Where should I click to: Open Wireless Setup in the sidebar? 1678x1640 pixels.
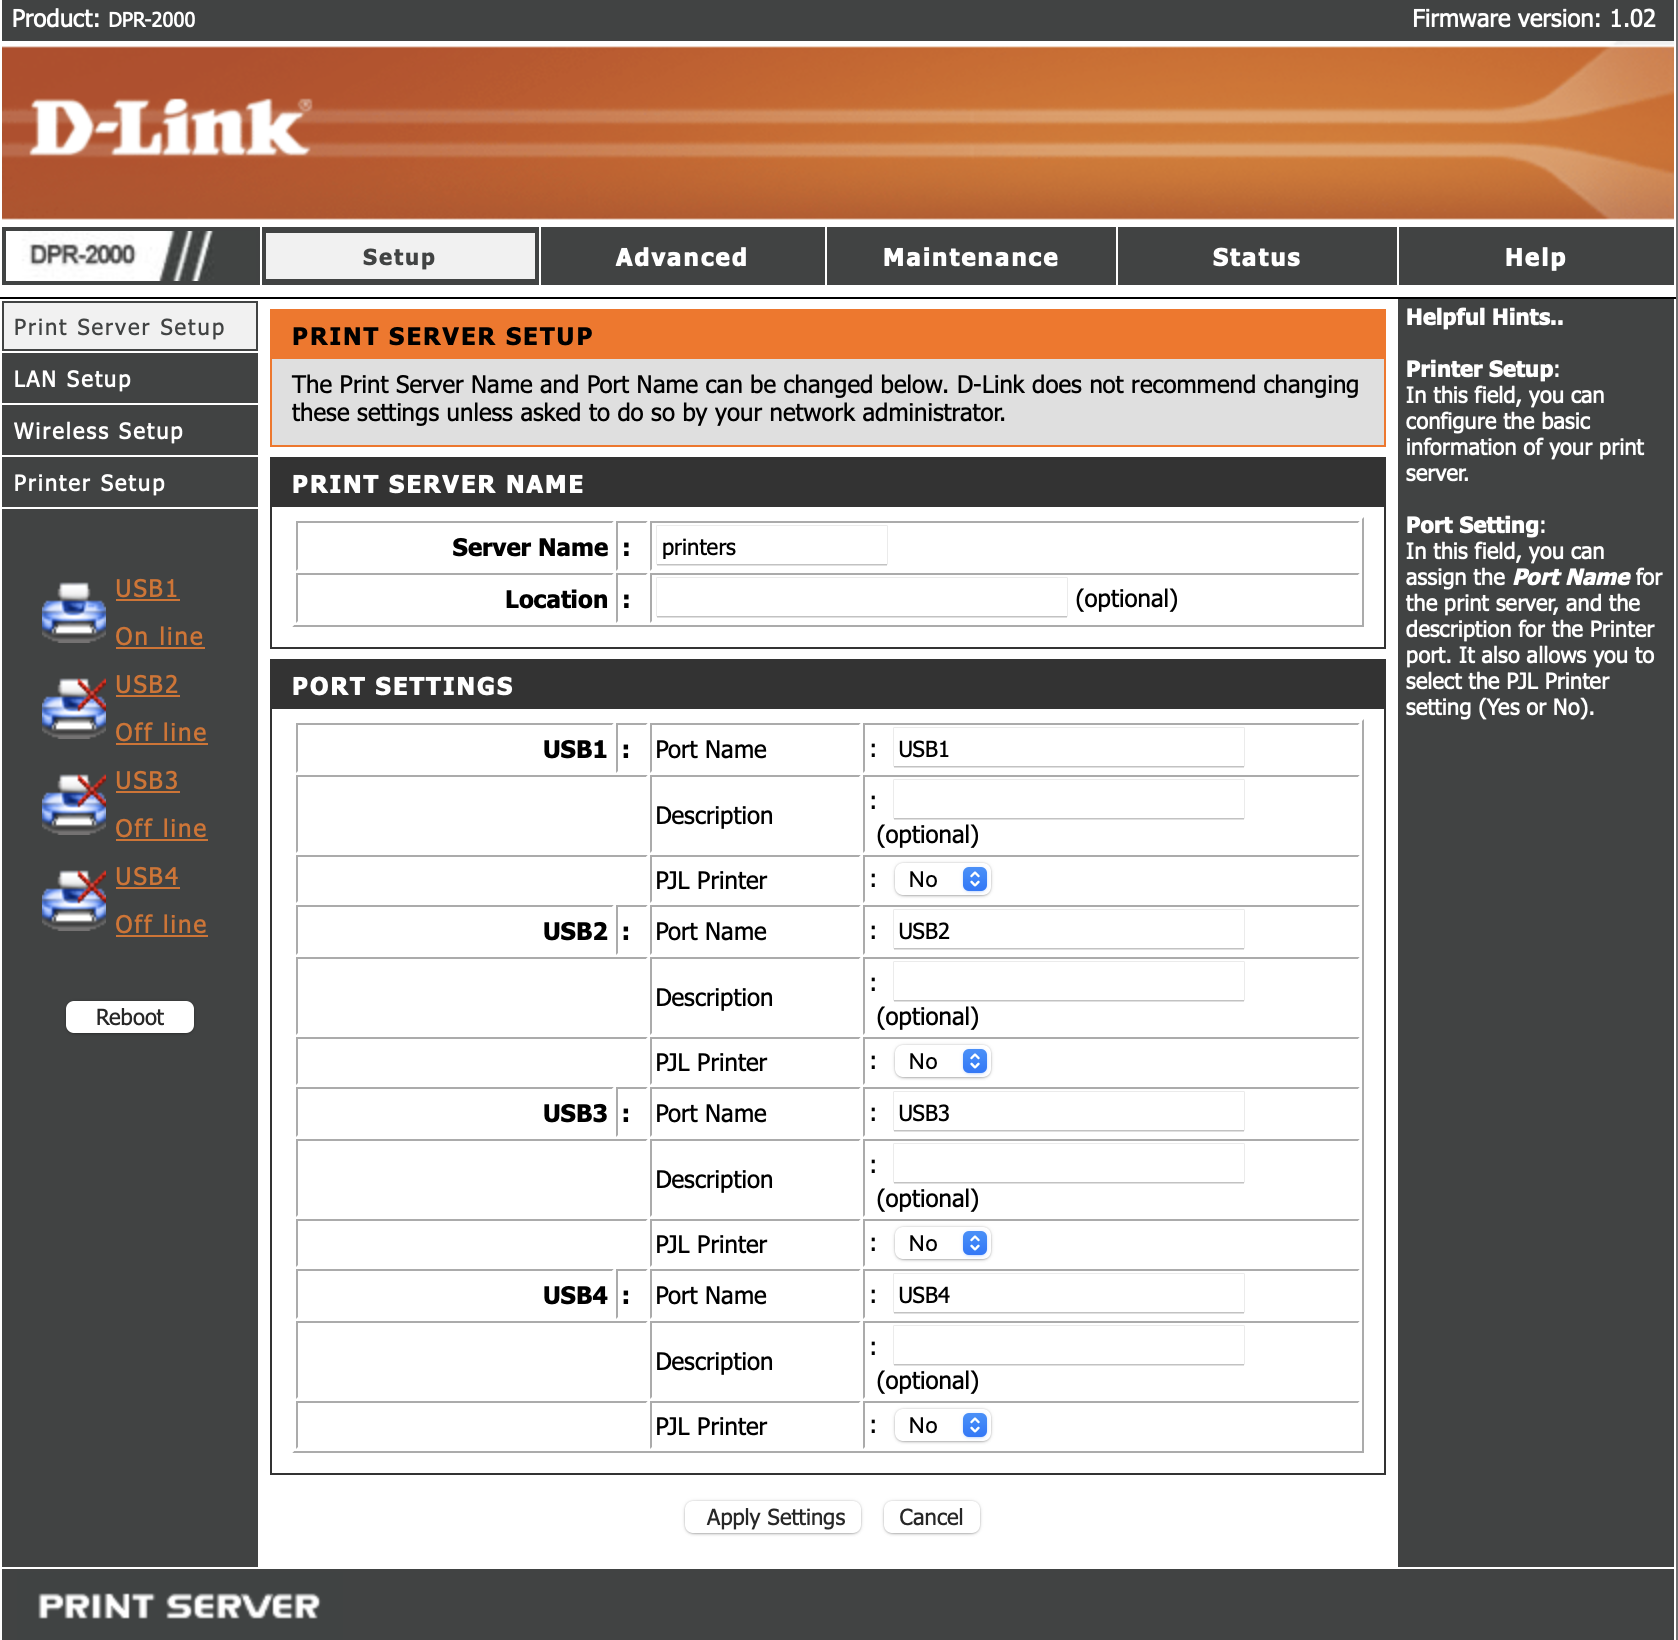click(x=130, y=431)
